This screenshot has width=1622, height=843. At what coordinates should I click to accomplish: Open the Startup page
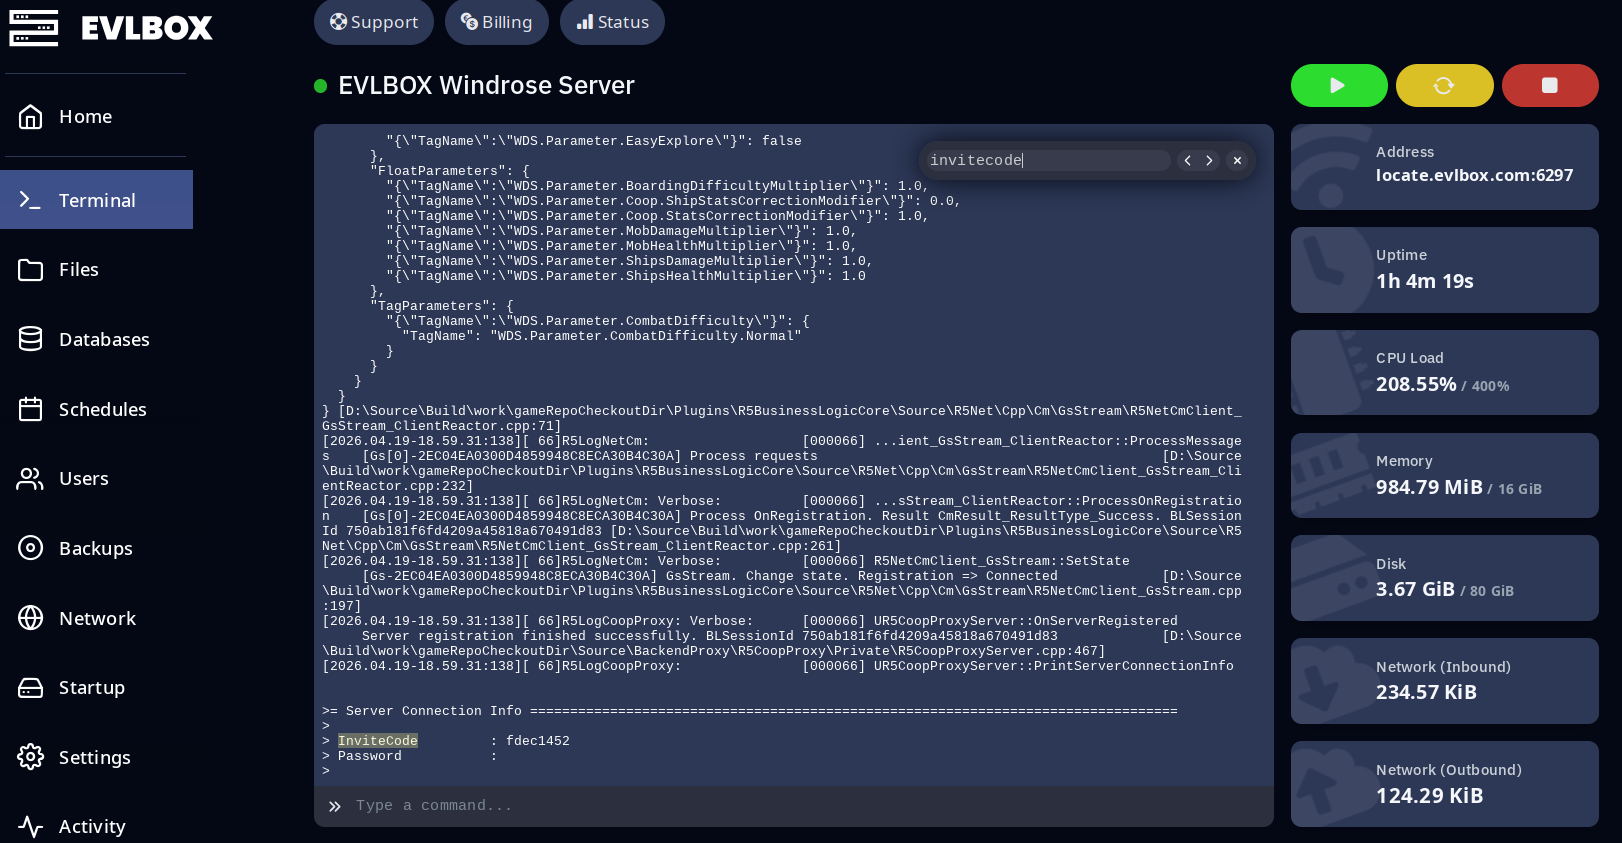[x=96, y=688]
